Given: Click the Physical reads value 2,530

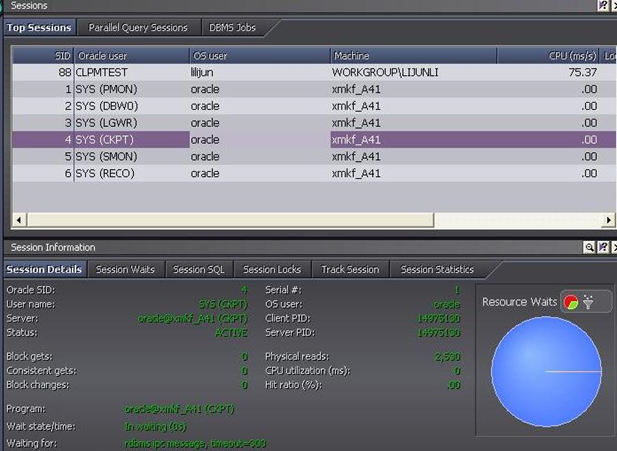Looking at the screenshot, I should [447, 357].
